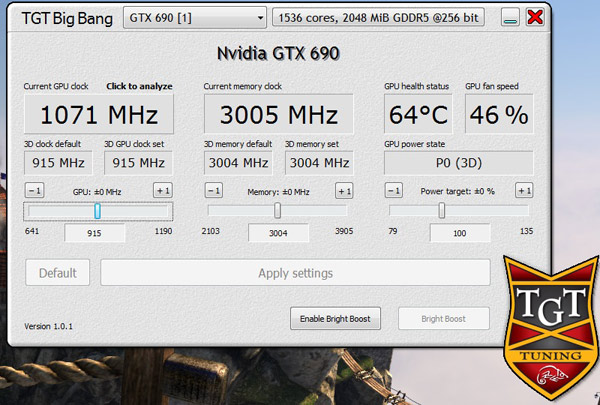Click the GPU clock slider handle
Image resolution: width=600 pixels, height=405 pixels.
coord(97,211)
